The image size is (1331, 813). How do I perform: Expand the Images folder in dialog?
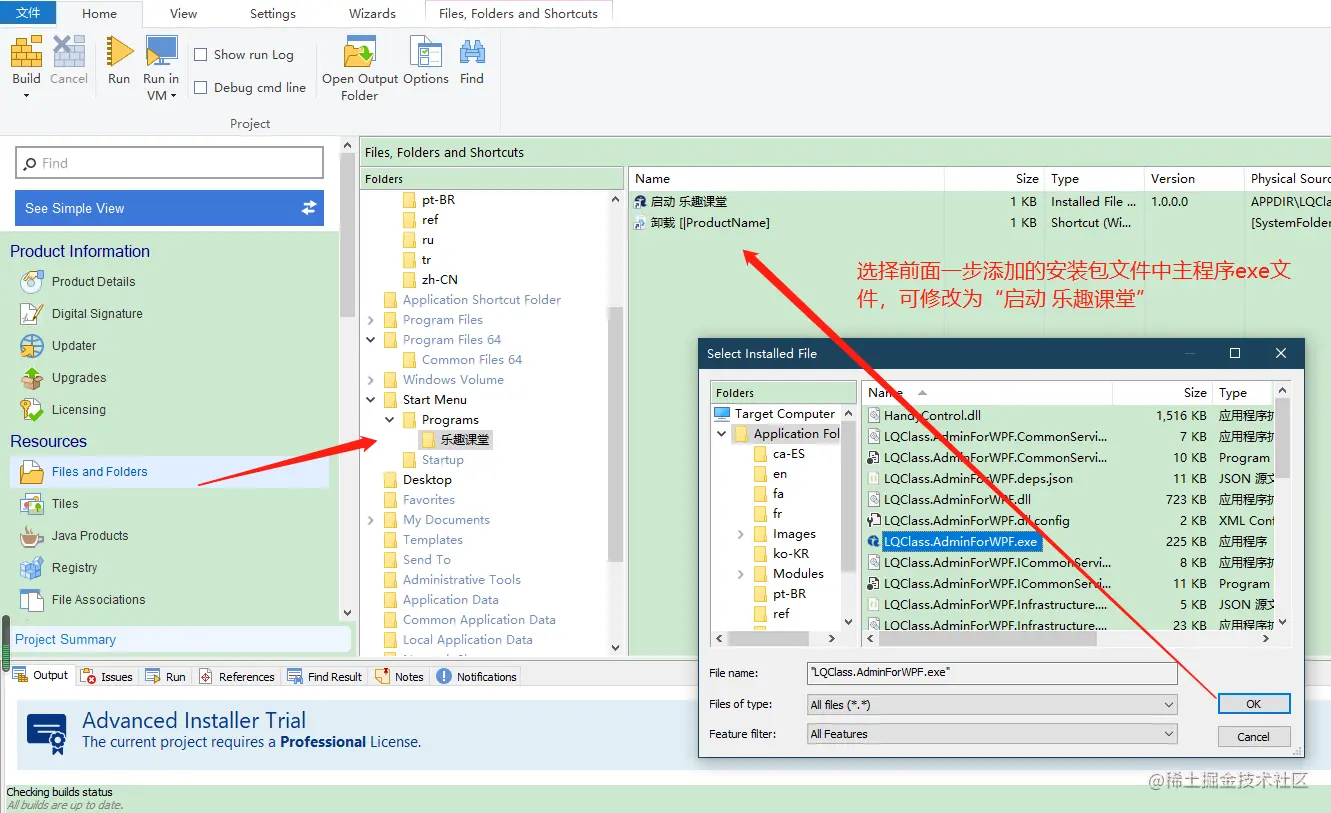pos(741,534)
